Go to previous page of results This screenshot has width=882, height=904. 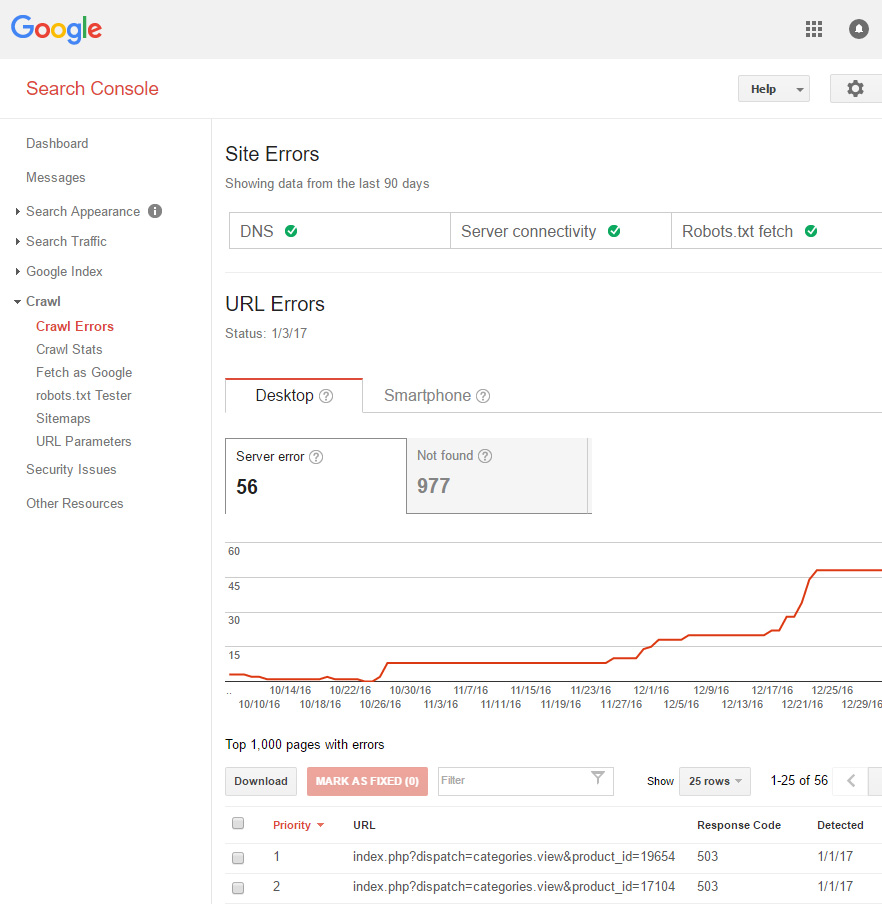pos(851,781)
